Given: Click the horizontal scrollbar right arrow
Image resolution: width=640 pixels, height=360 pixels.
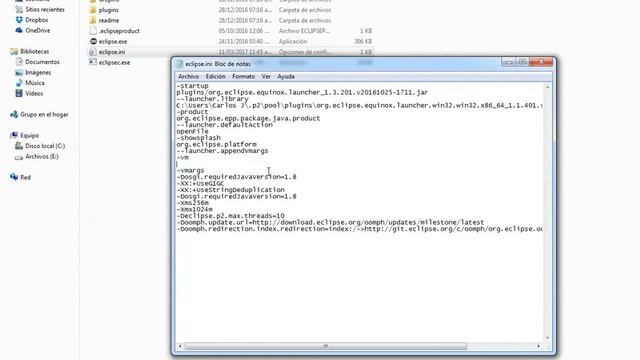Looking at the screenshot, I should [538, 346].
